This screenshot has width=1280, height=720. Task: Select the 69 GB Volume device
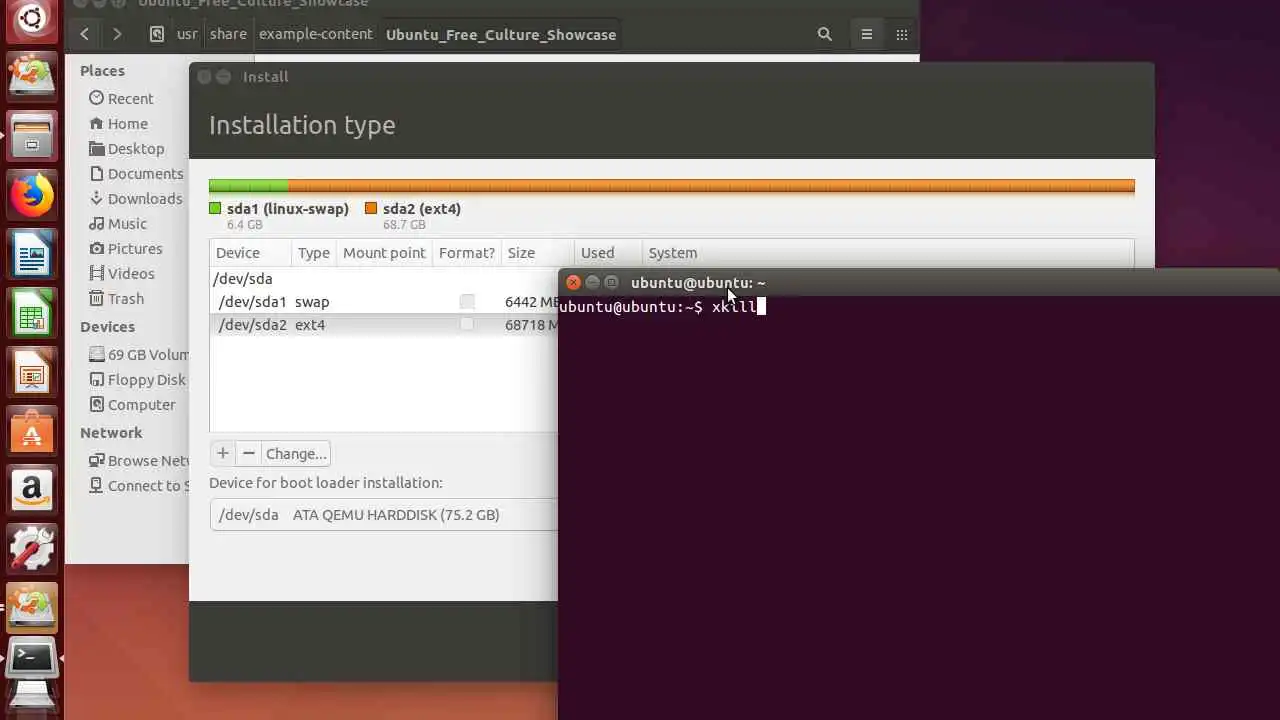[138, 354]
